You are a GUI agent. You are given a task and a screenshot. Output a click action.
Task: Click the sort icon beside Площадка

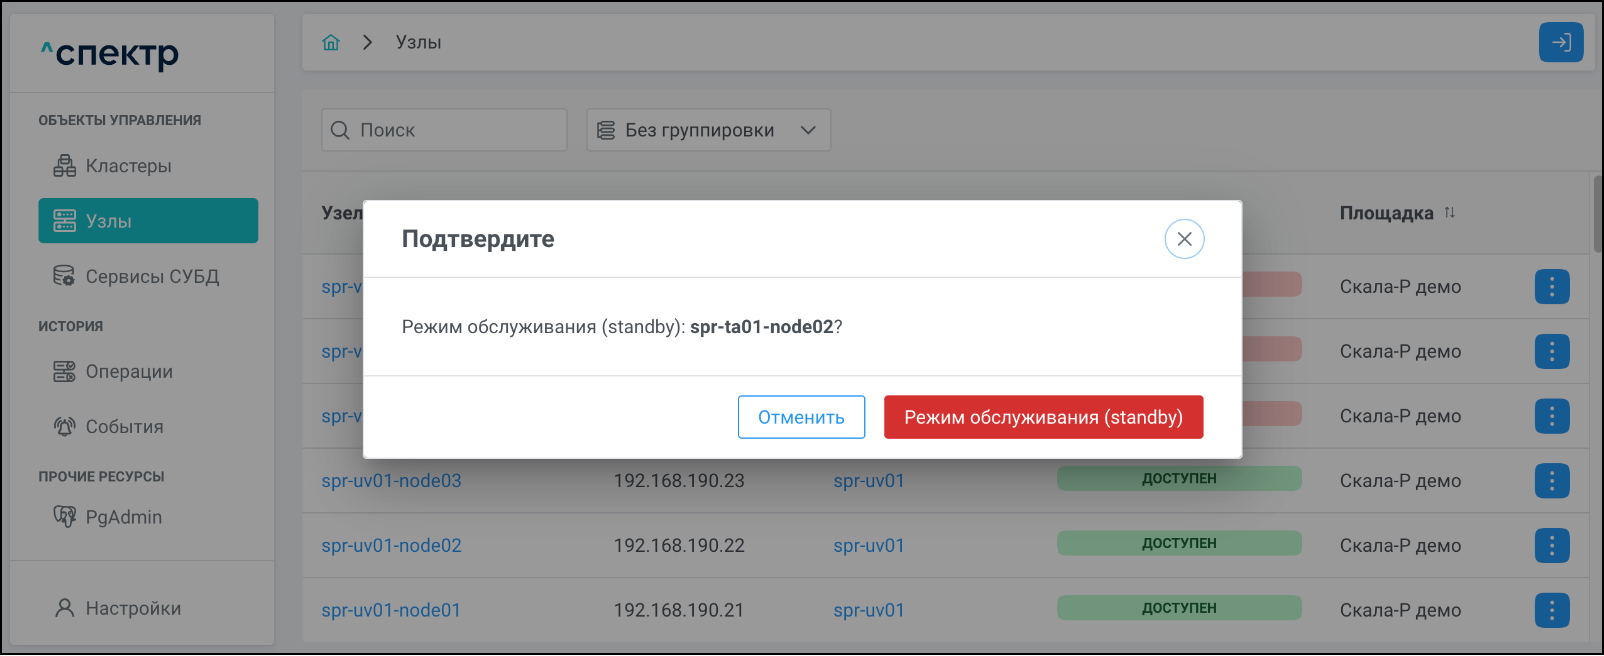(x=1450, y=213)
